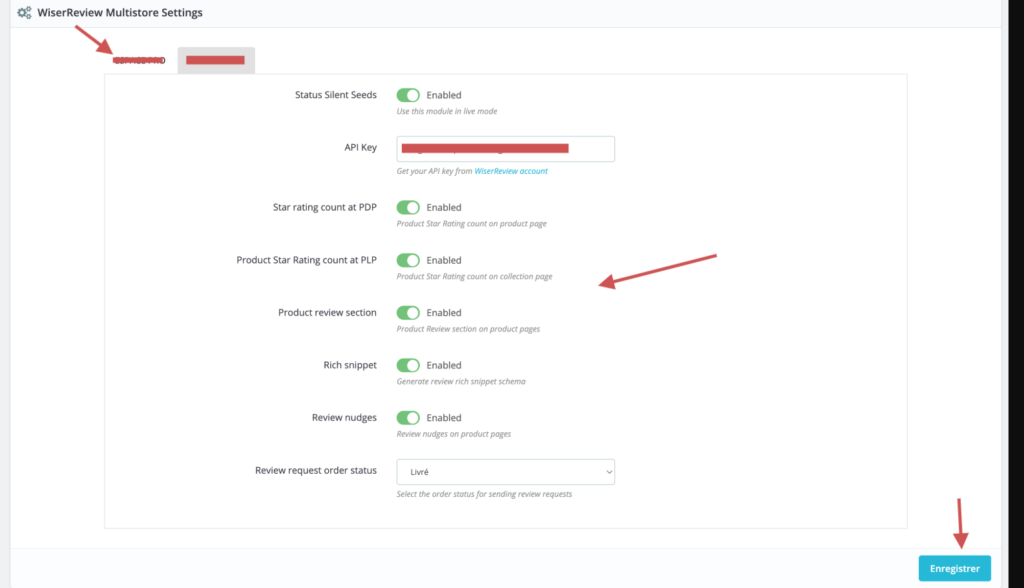Toggle the Product review section switch
Viewport: 1024px width, 588px height.
click(x=408, y=313)
